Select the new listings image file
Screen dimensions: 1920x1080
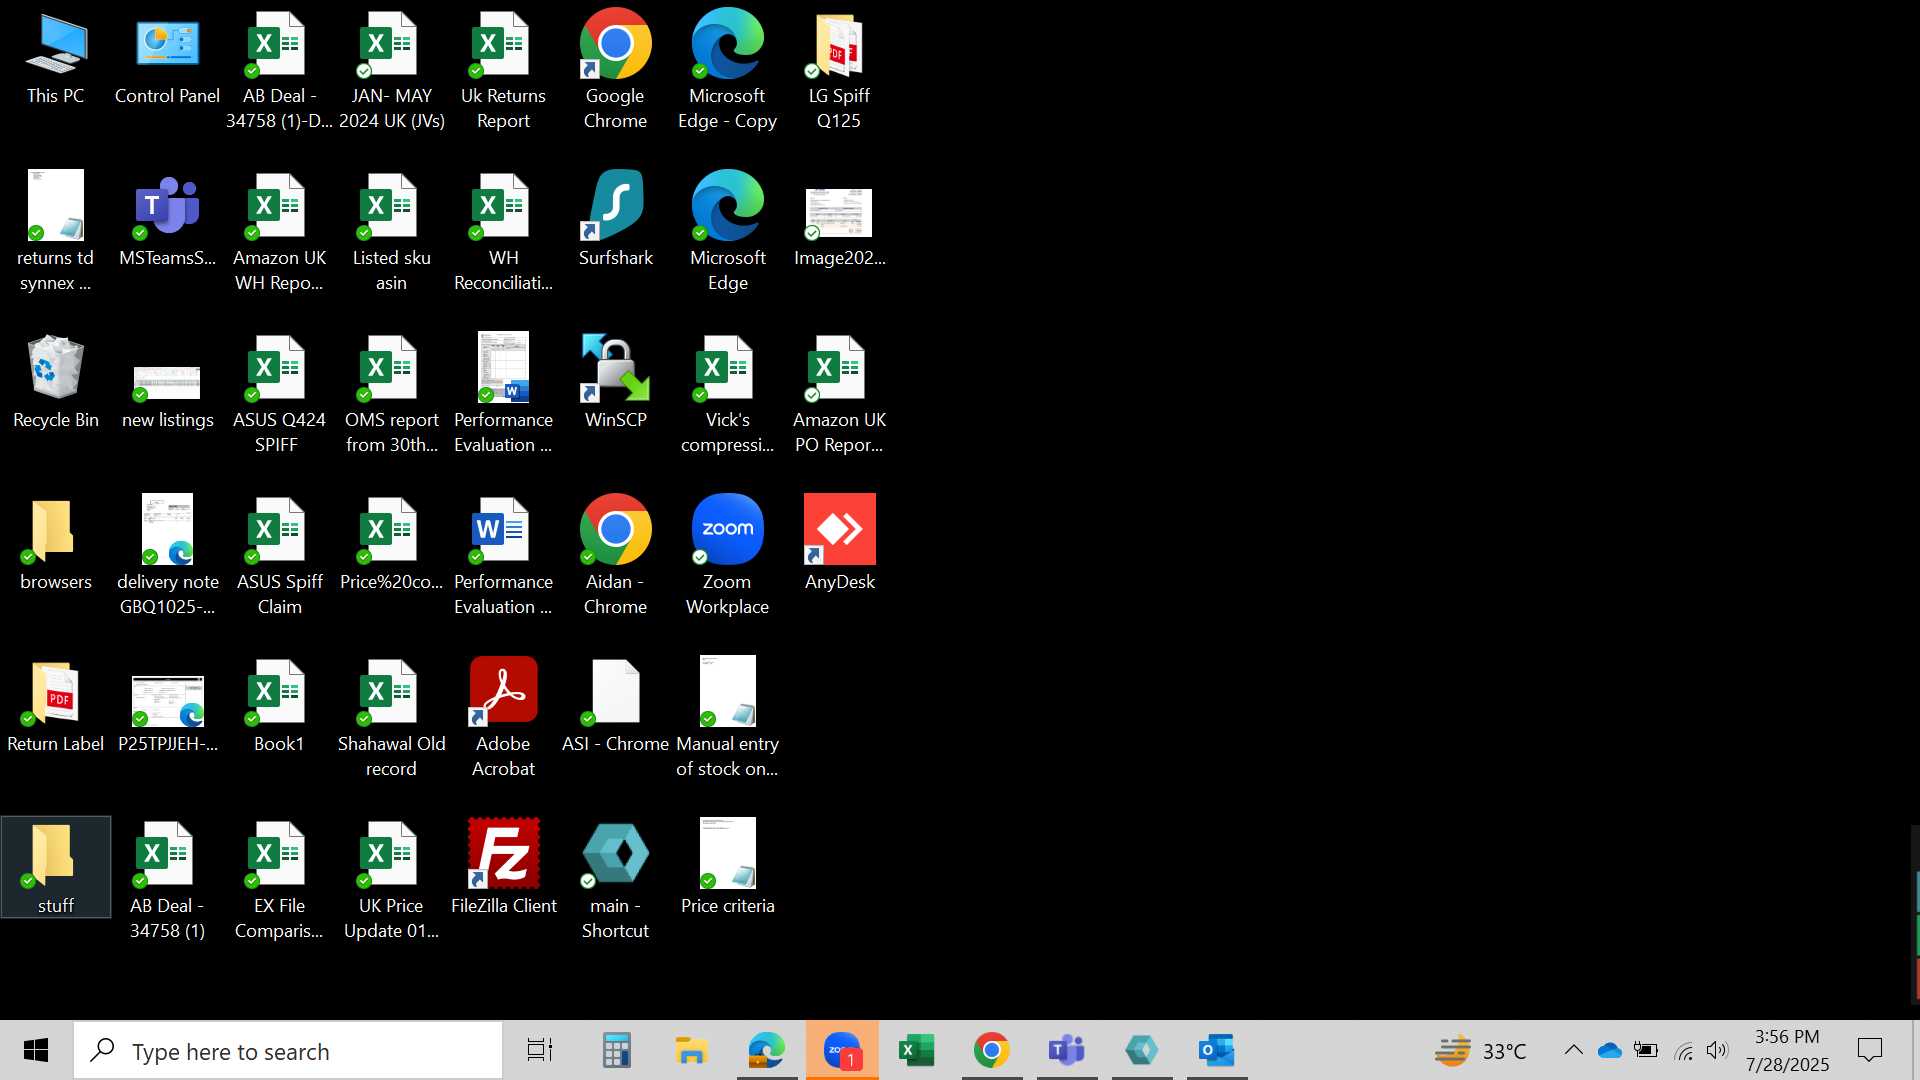(x=167, y=382)
